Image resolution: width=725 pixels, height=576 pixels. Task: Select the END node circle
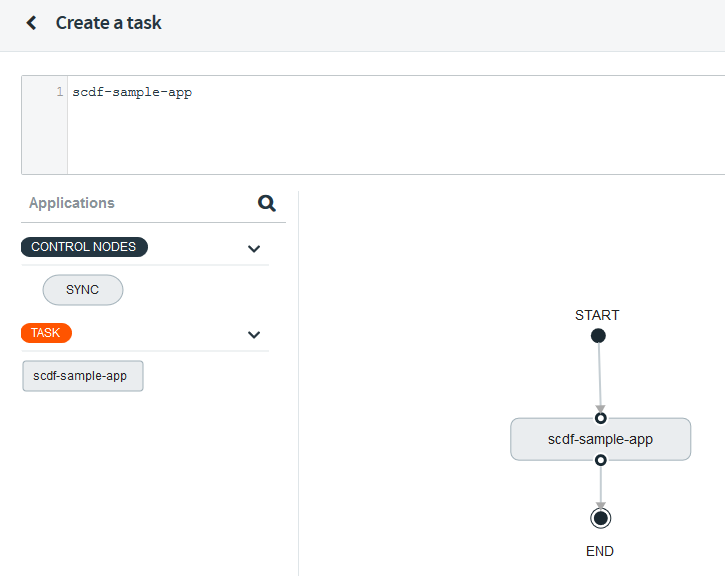pos(600,518)
